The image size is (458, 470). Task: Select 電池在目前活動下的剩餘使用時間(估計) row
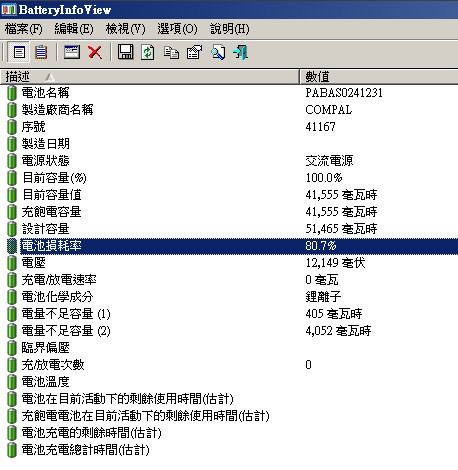coord(229,399)
